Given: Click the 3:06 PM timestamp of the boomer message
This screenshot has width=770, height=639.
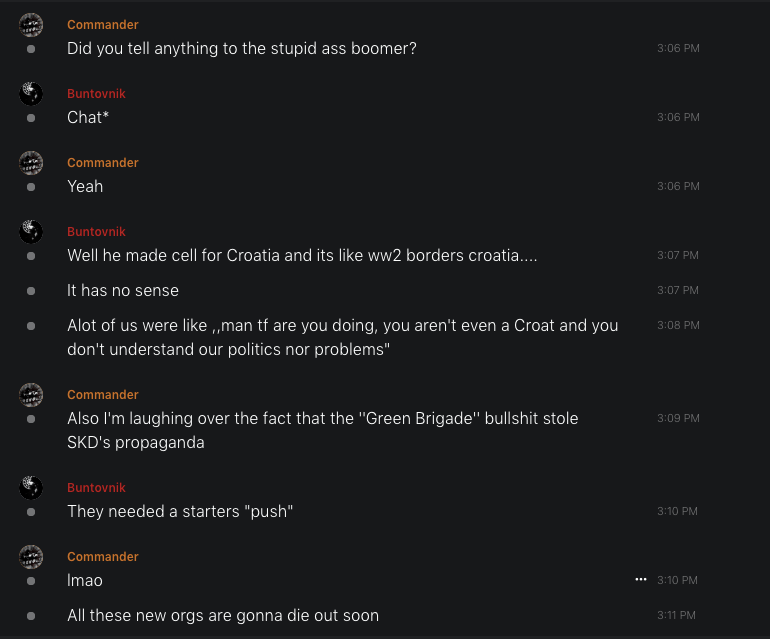Looking at the screenshot, I should point(678,48).
